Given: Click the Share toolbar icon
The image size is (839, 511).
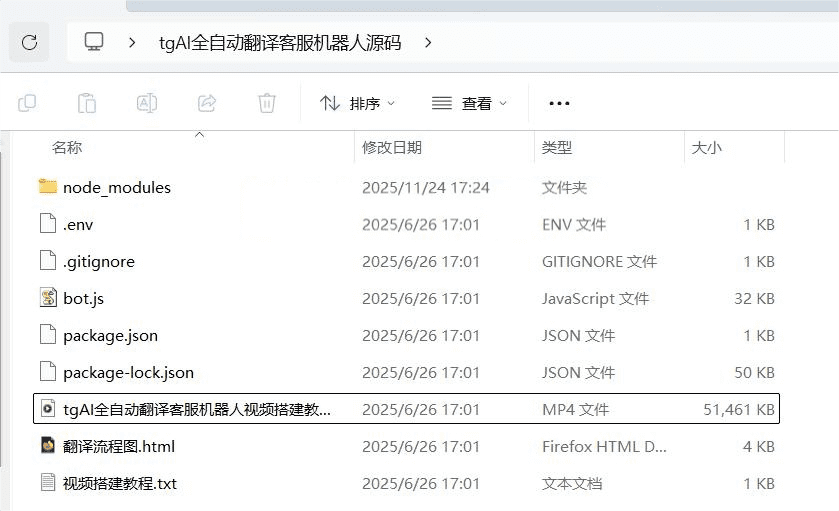Looking at the screenshot, I should click(207, 103).
